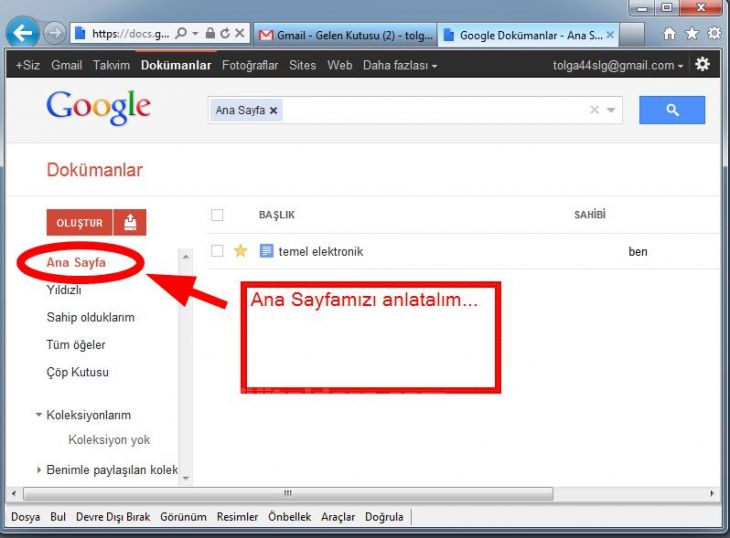Open Araçlar in the bottom toolbar
The width and height of the screenshot is (730, 538).
338,517
